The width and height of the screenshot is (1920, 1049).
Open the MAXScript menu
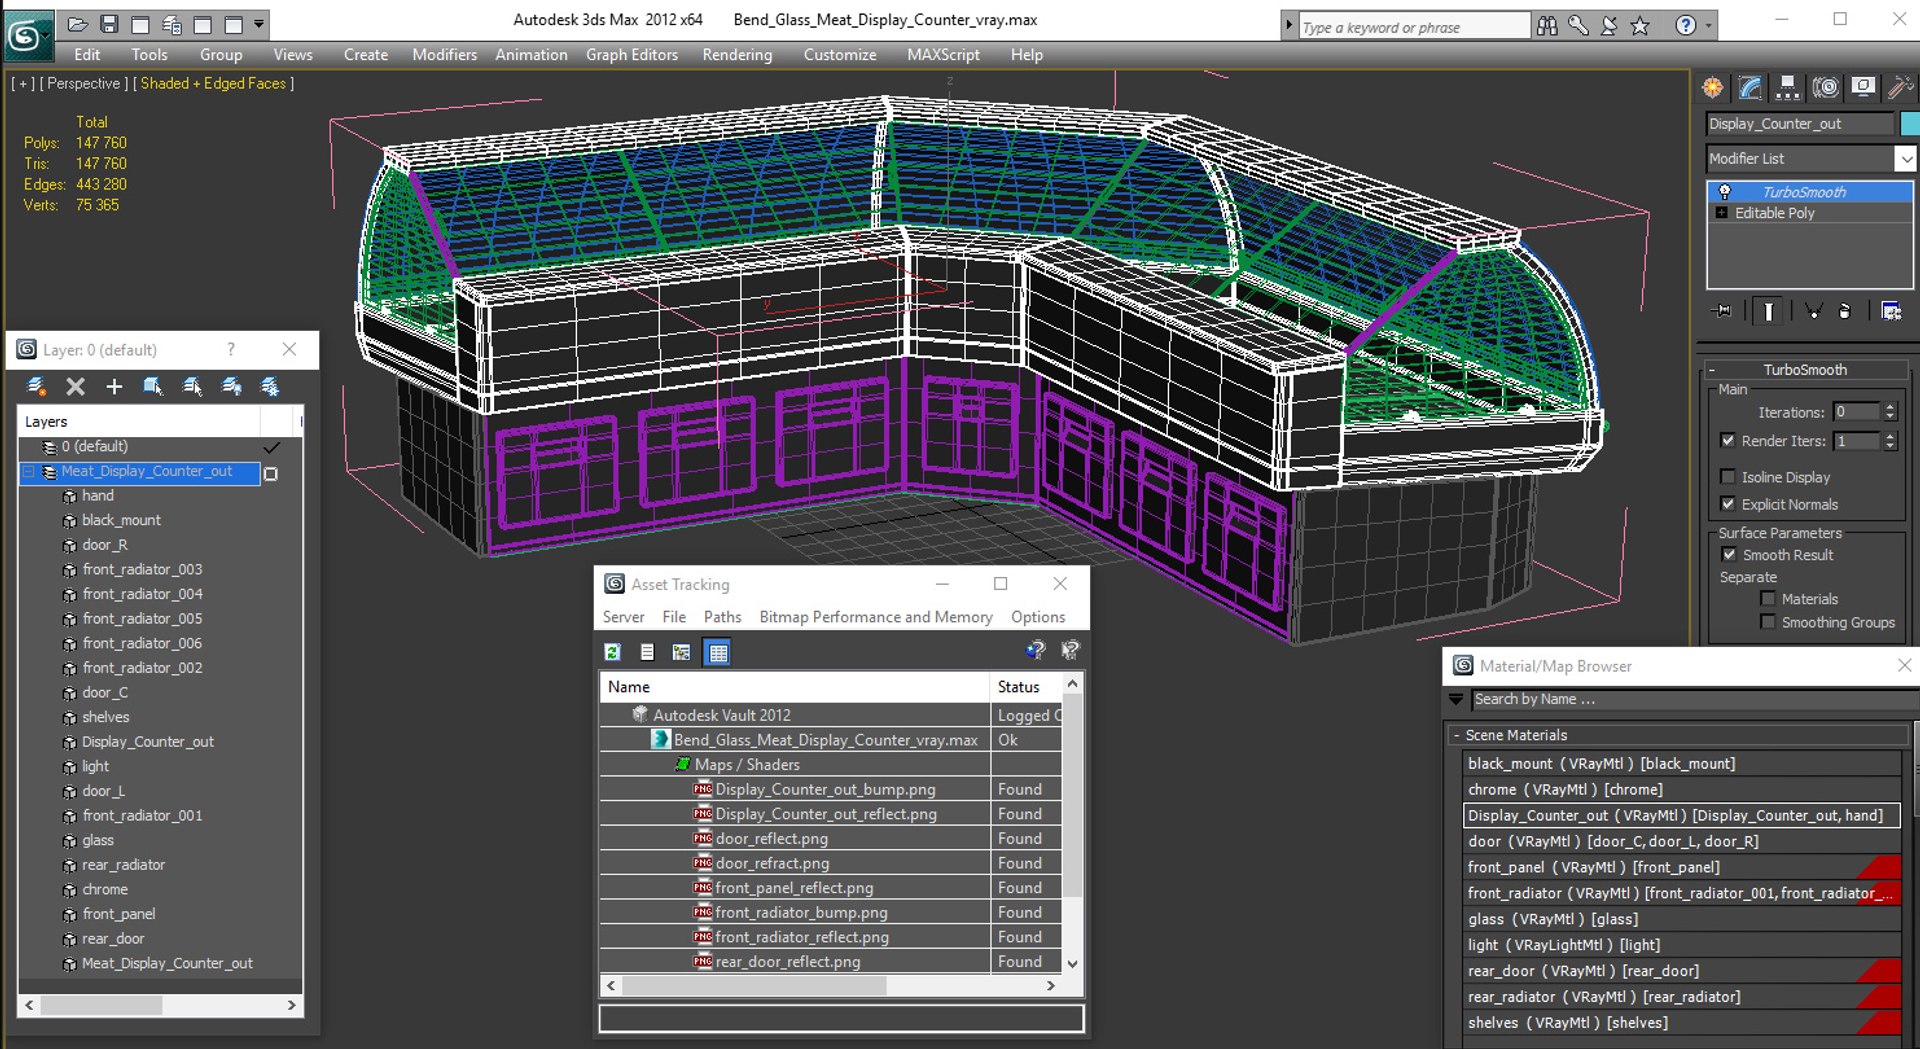click(943, 55)
